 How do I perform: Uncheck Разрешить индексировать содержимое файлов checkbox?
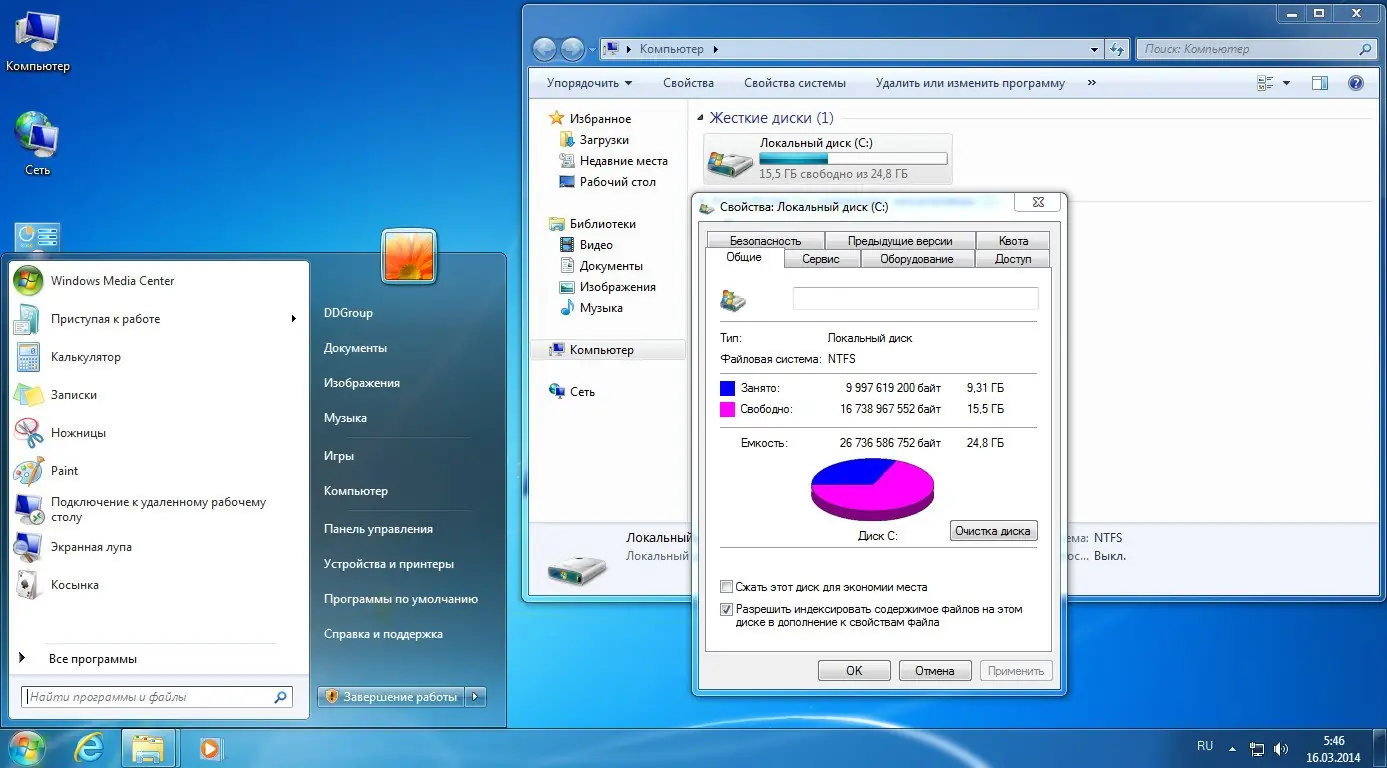pos(727,609)
